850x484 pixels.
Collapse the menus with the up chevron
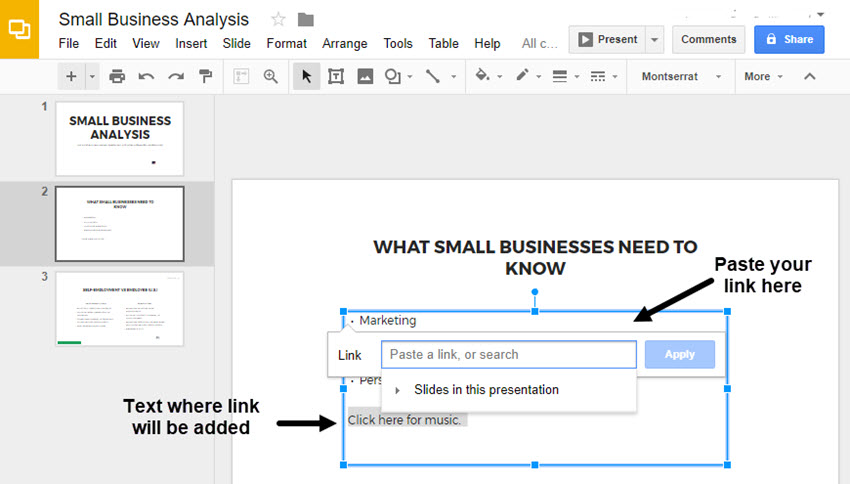click(810, 76)
